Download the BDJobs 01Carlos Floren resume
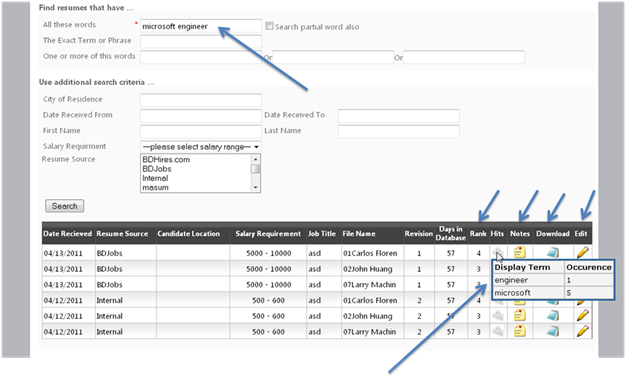626x380 pixels. 553,253
